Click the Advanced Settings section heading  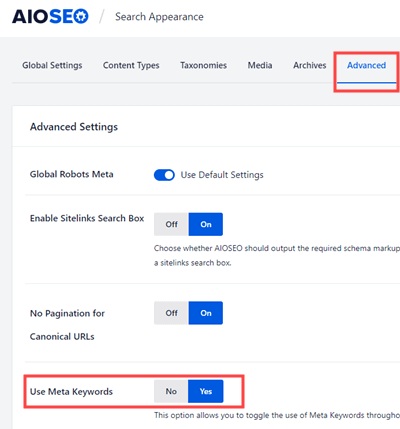74,127
